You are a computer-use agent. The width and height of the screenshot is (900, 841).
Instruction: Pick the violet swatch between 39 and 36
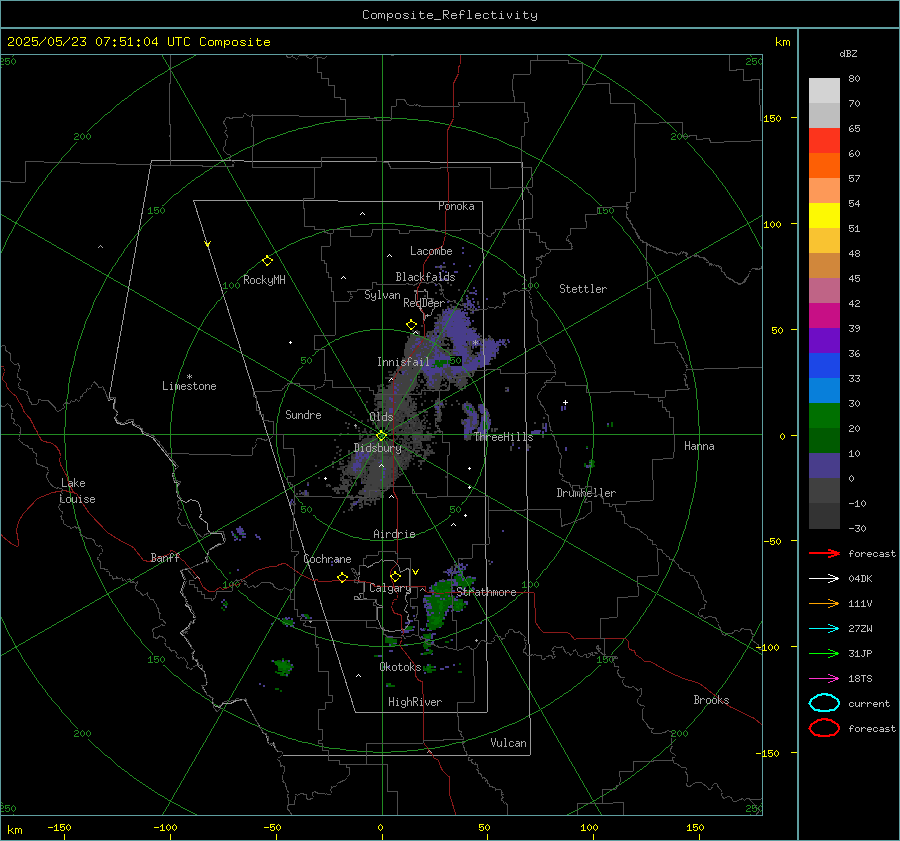click(x=824, y=341)
